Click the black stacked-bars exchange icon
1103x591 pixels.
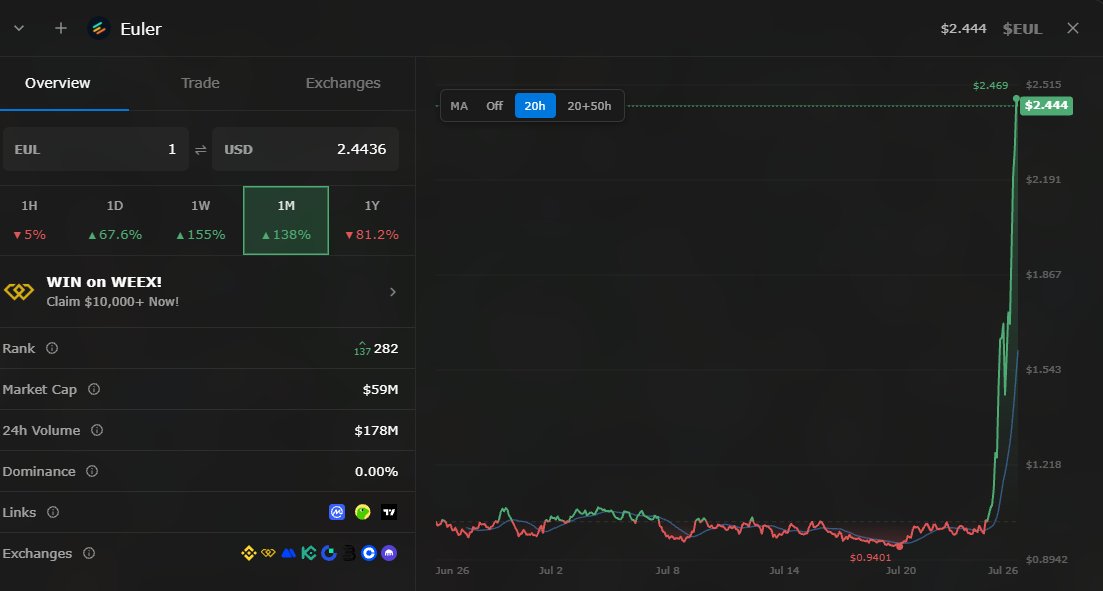pos(349,553)
